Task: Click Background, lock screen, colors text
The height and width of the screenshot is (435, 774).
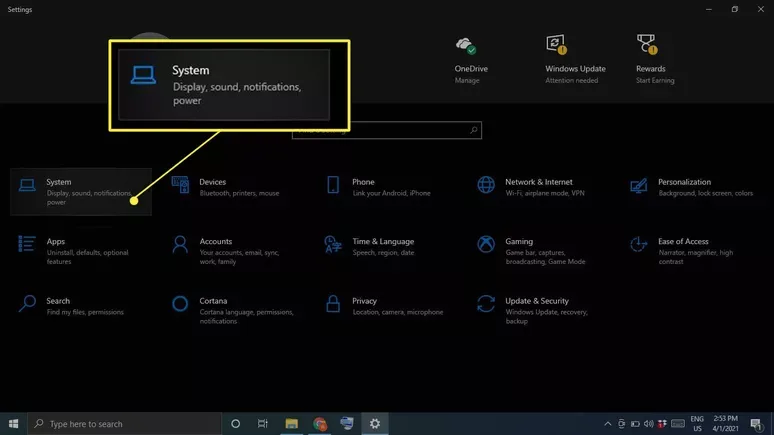Action: [x=706, y=193]
